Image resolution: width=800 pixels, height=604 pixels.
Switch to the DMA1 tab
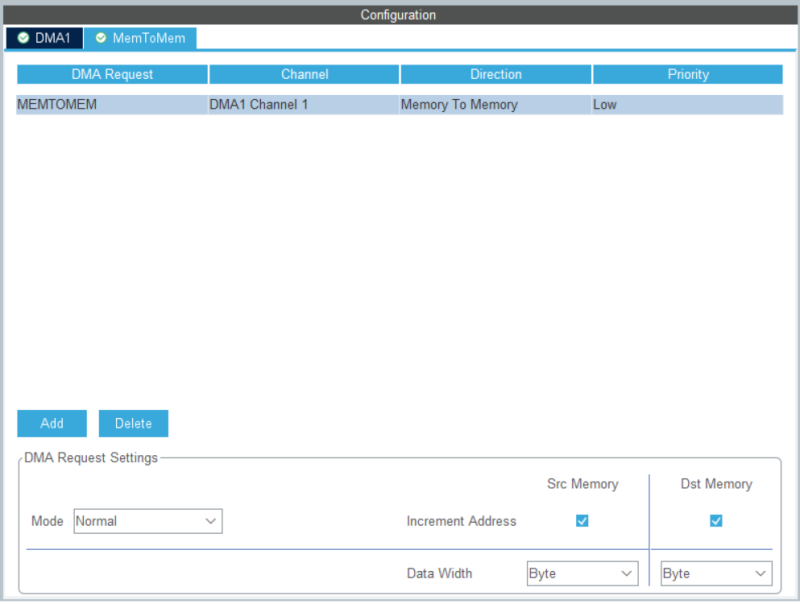pos(45,37)
